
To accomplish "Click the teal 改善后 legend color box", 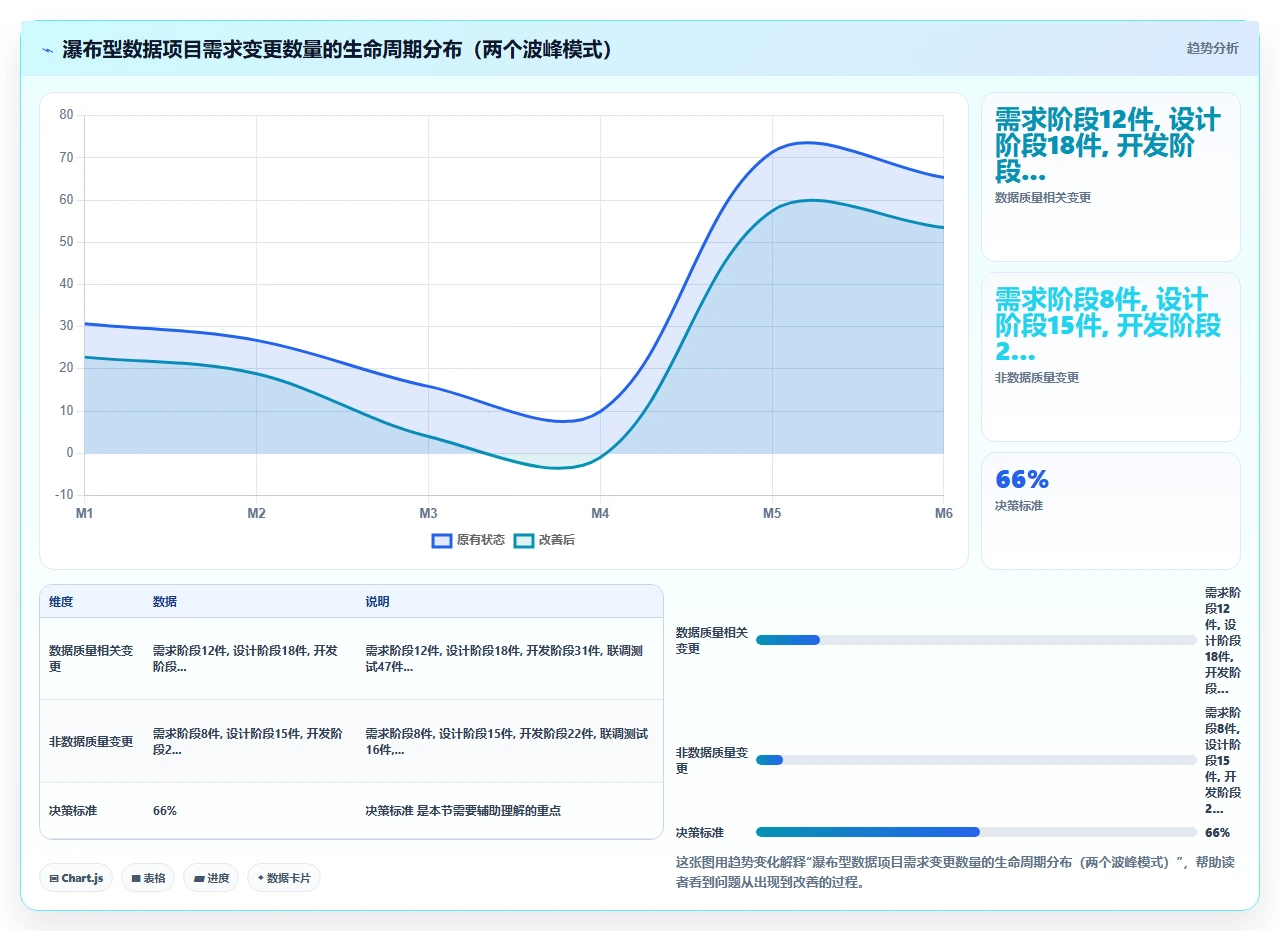I will point(524,540).
